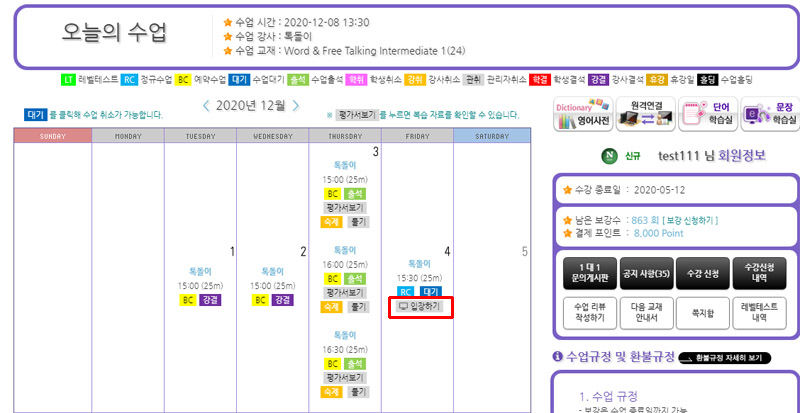800x413 pixels.
Task: Click the 대기 badge on Friday's class
Action: click(430, 291)
